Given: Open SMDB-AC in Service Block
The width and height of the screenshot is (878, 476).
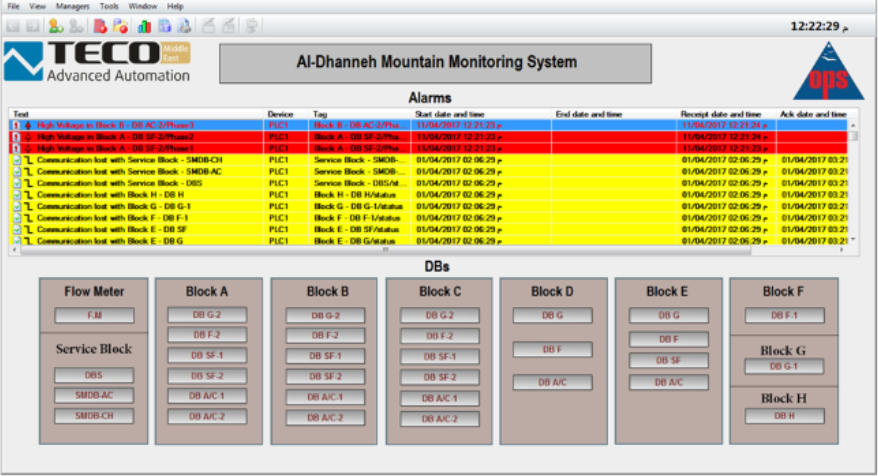Looking at the screenshot, I should click(94, 395).
